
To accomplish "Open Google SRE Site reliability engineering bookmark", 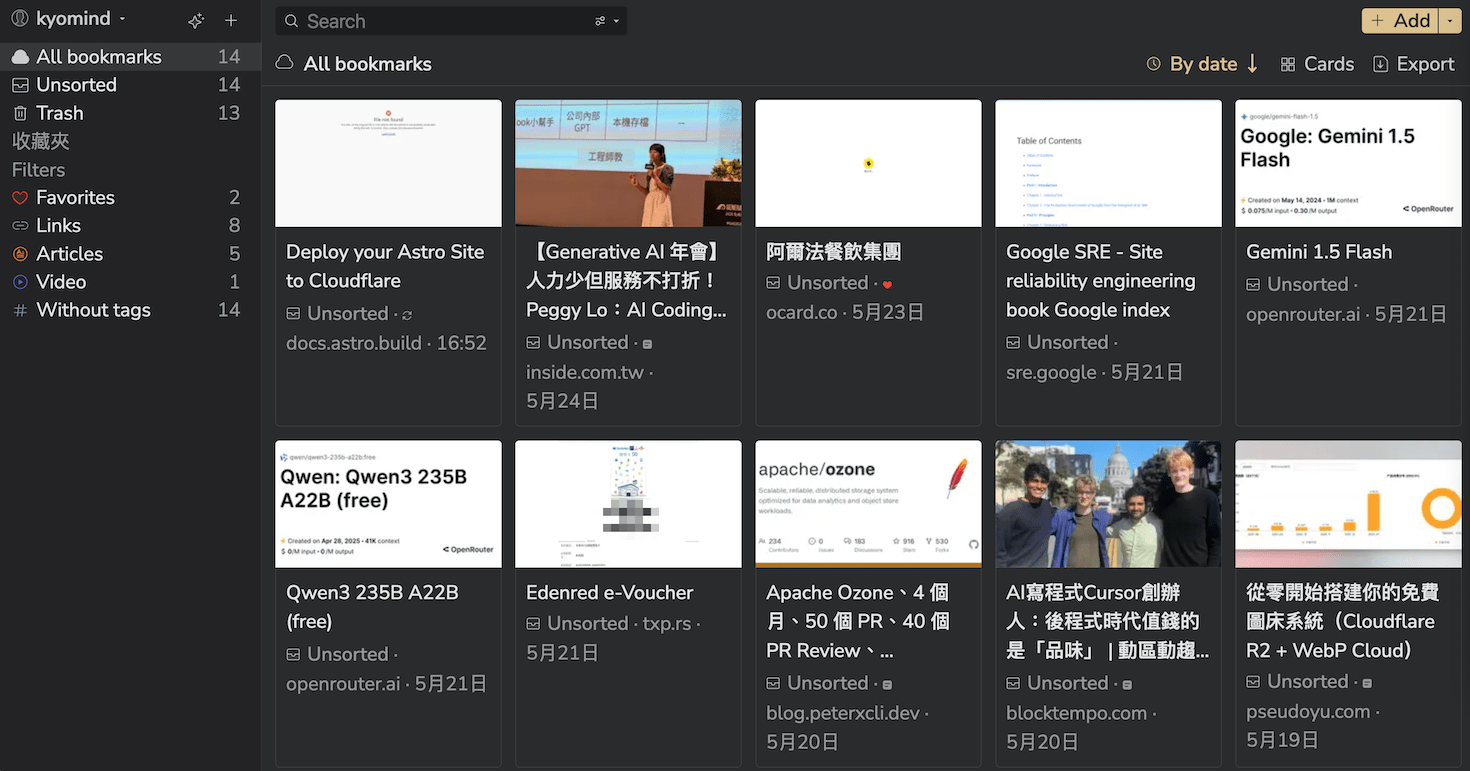I will [1100, 281].
